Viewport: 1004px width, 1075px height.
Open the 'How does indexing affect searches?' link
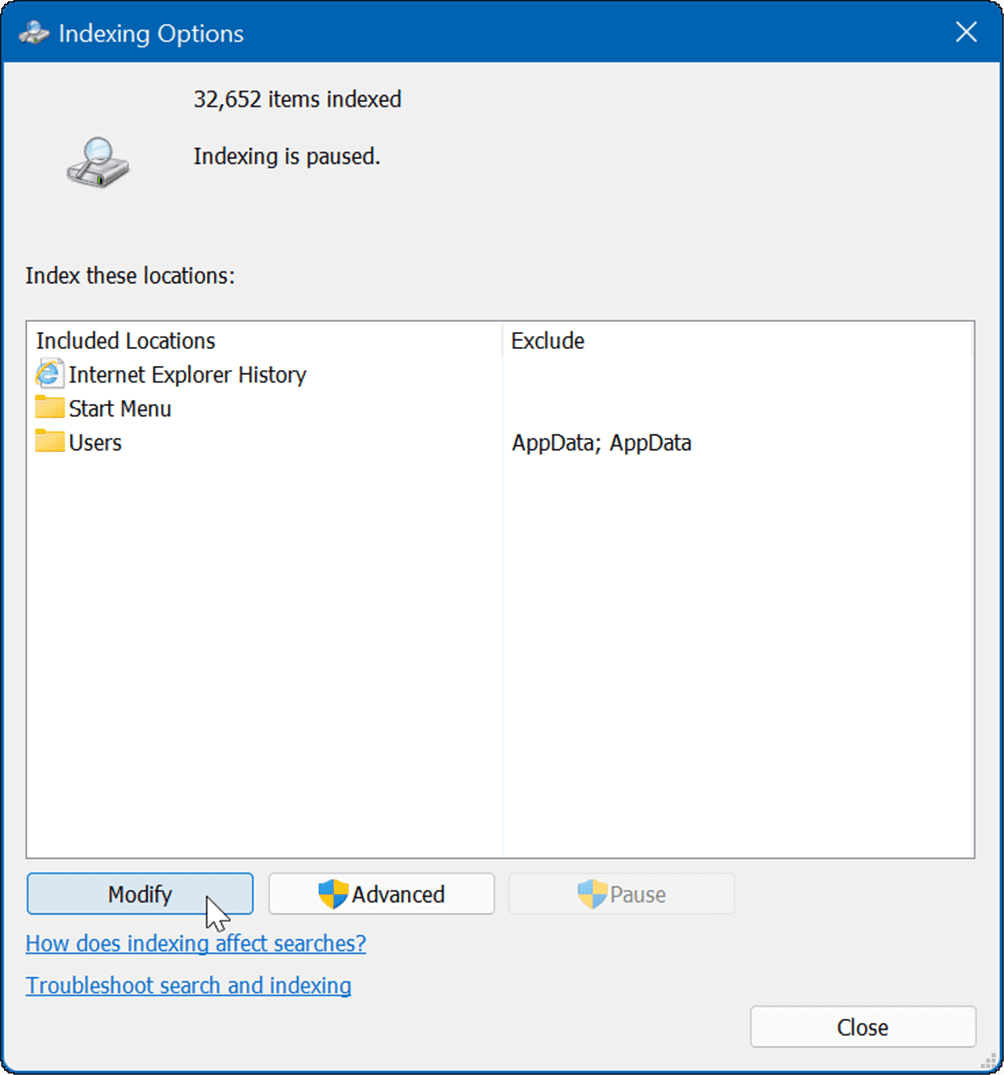point(195,943)
